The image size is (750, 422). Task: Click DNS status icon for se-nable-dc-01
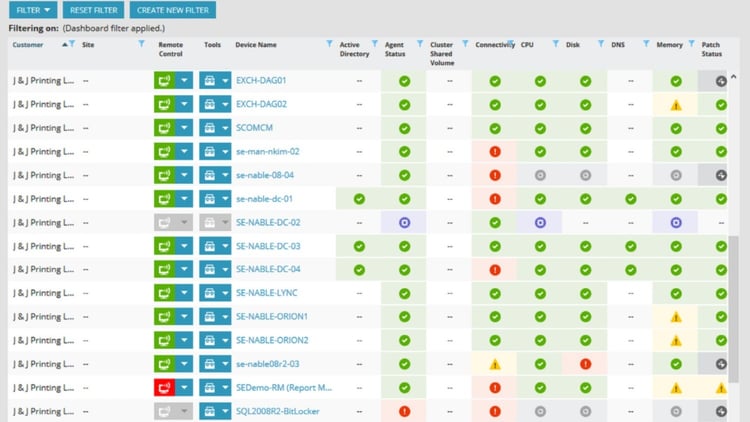coord(631,199)
